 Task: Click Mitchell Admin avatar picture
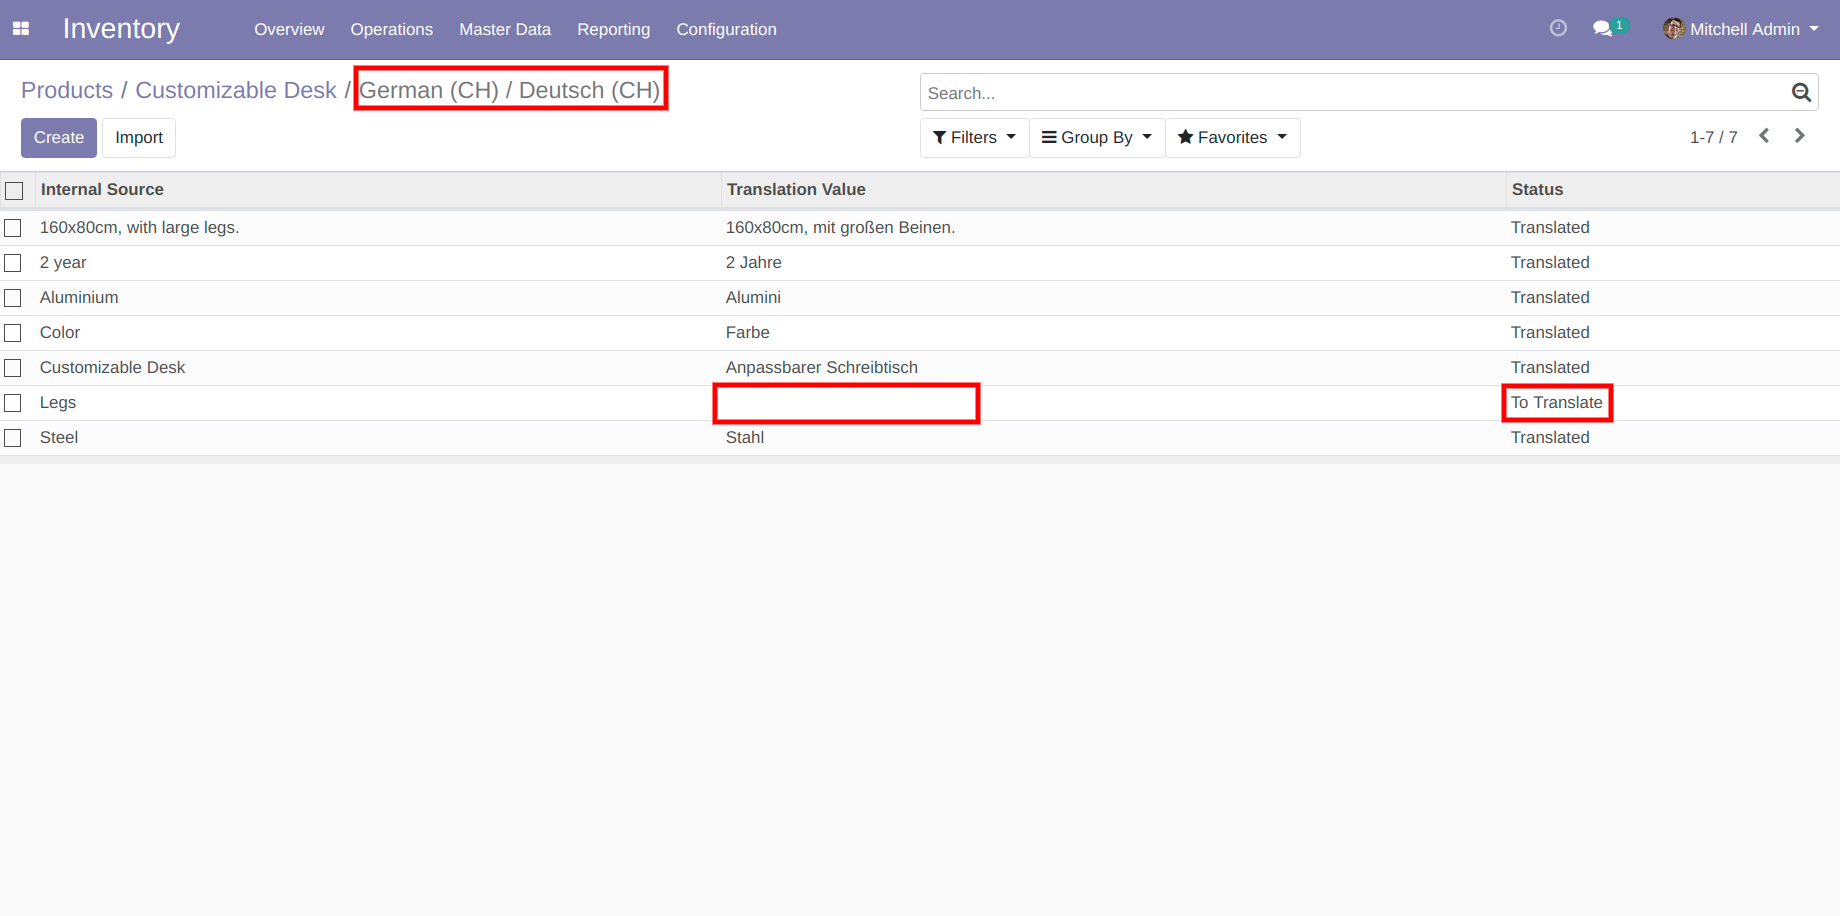click(x=1673, y=29)
